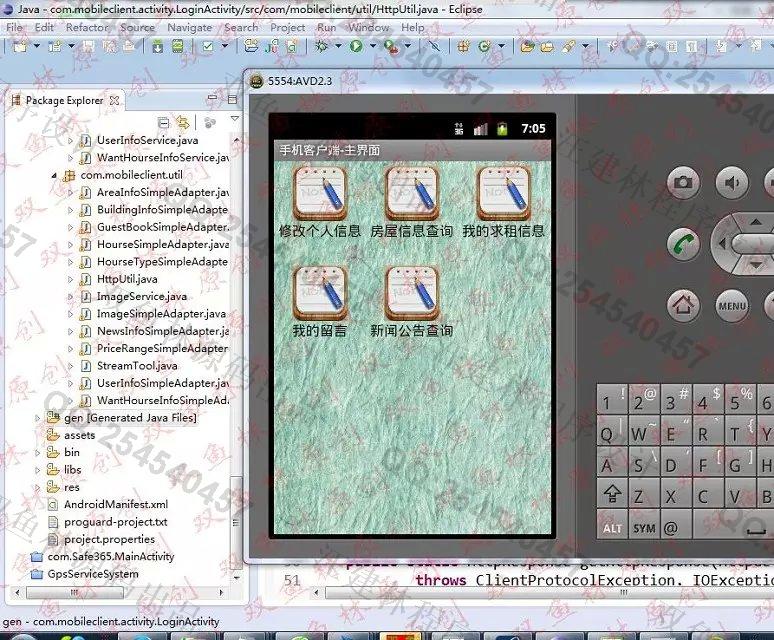Click the New Java Class toolbar icon

tap(484, 46)
